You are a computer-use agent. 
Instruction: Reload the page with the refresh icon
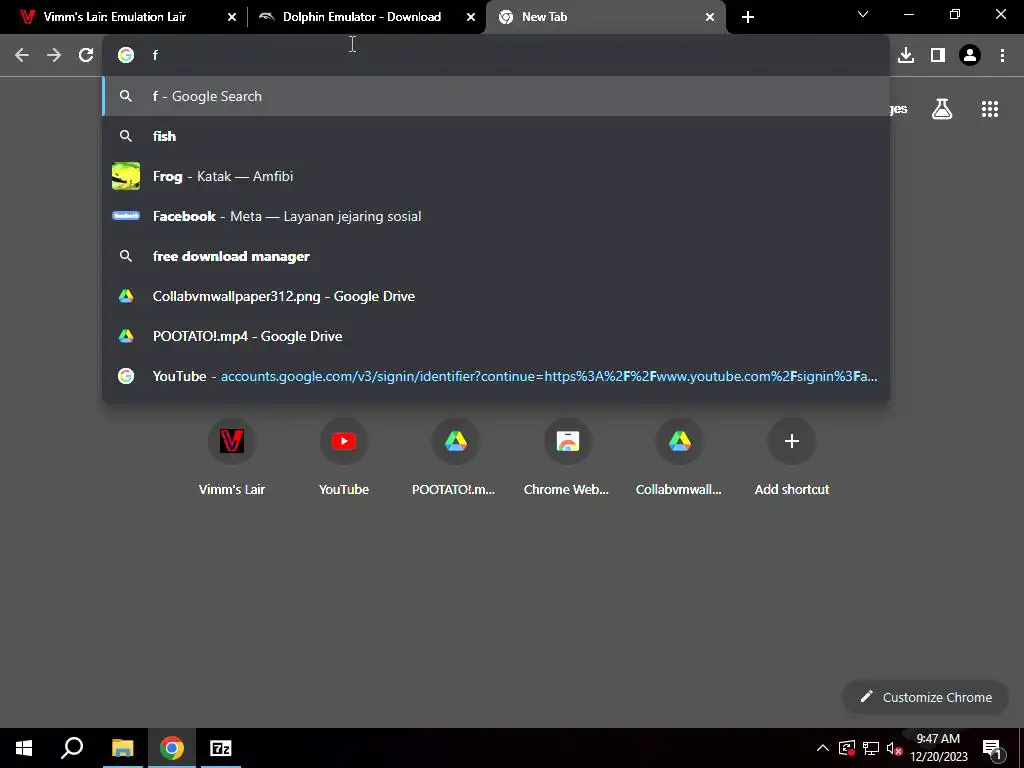[86, 56]
